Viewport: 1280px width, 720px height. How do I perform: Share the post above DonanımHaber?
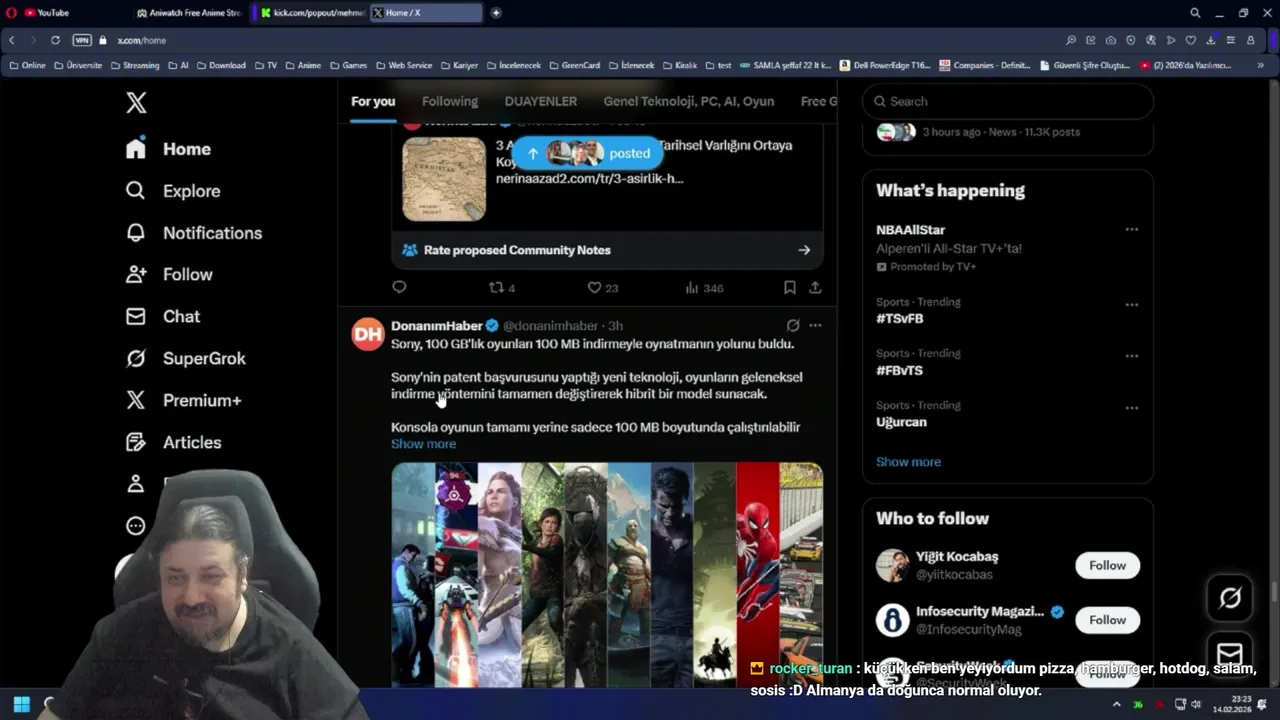click(x=815, y=287)
